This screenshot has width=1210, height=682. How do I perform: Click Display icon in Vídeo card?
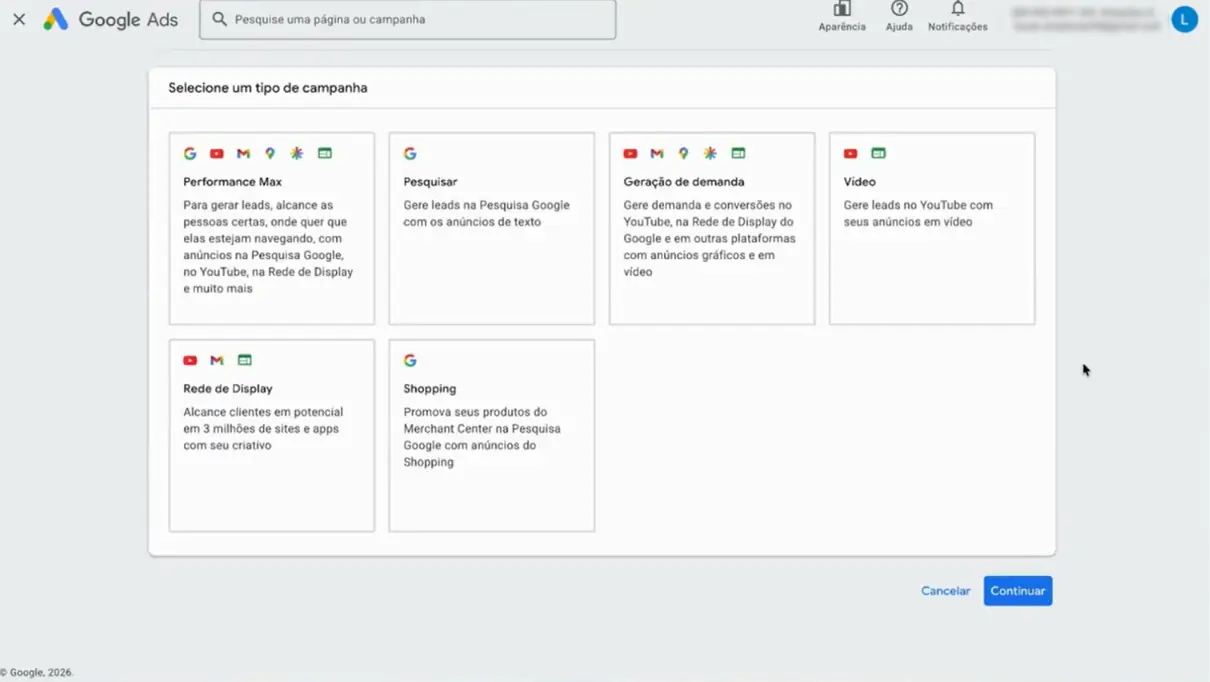click(878, 153)
